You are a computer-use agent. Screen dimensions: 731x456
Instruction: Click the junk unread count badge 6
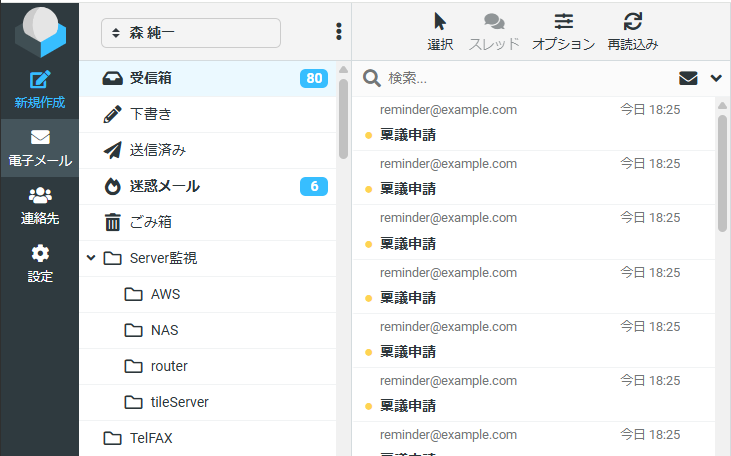pyautogui.click(x=314, y=186)
